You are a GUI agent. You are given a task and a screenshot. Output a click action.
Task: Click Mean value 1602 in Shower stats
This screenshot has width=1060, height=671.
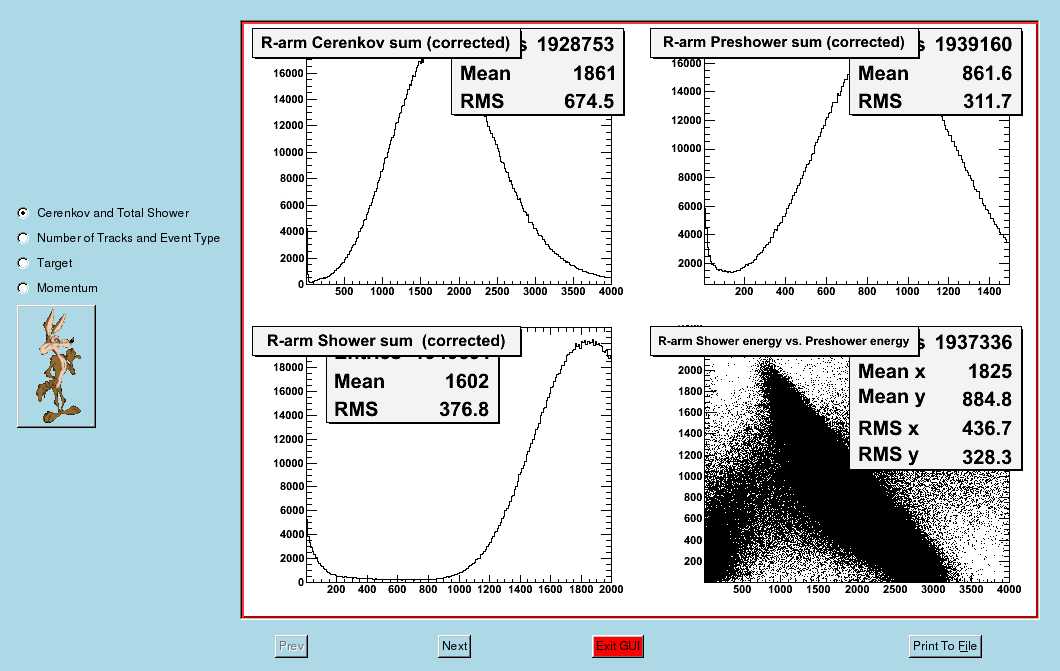[x=466, y=382]
